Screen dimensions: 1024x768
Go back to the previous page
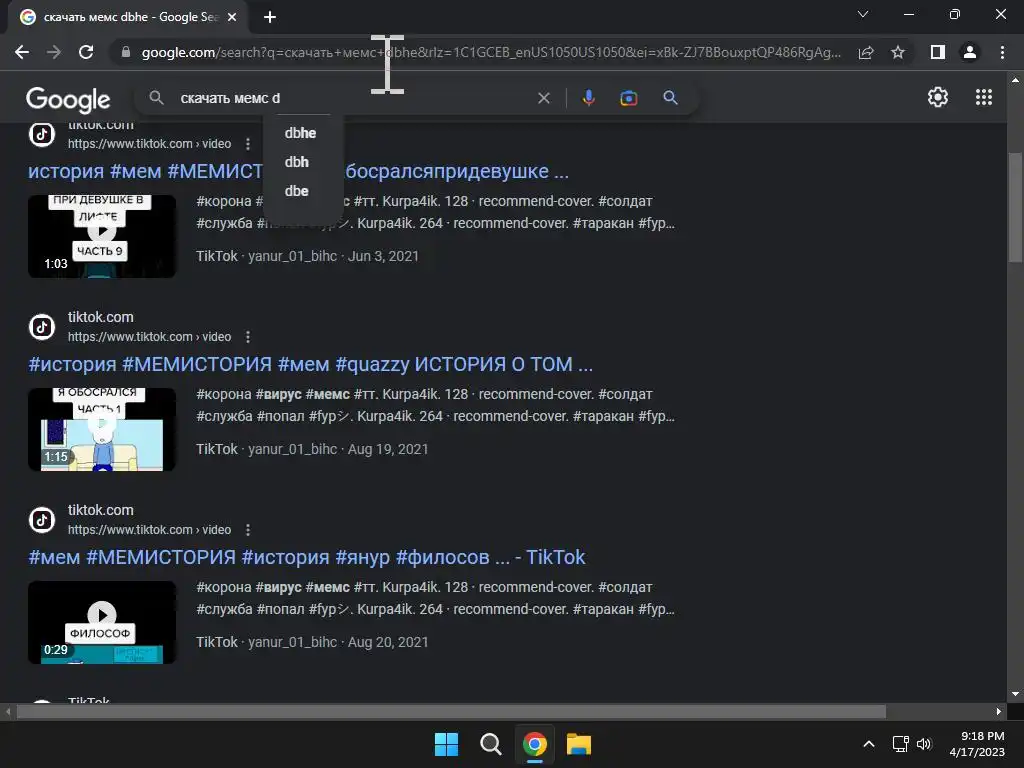coord(22,52)
